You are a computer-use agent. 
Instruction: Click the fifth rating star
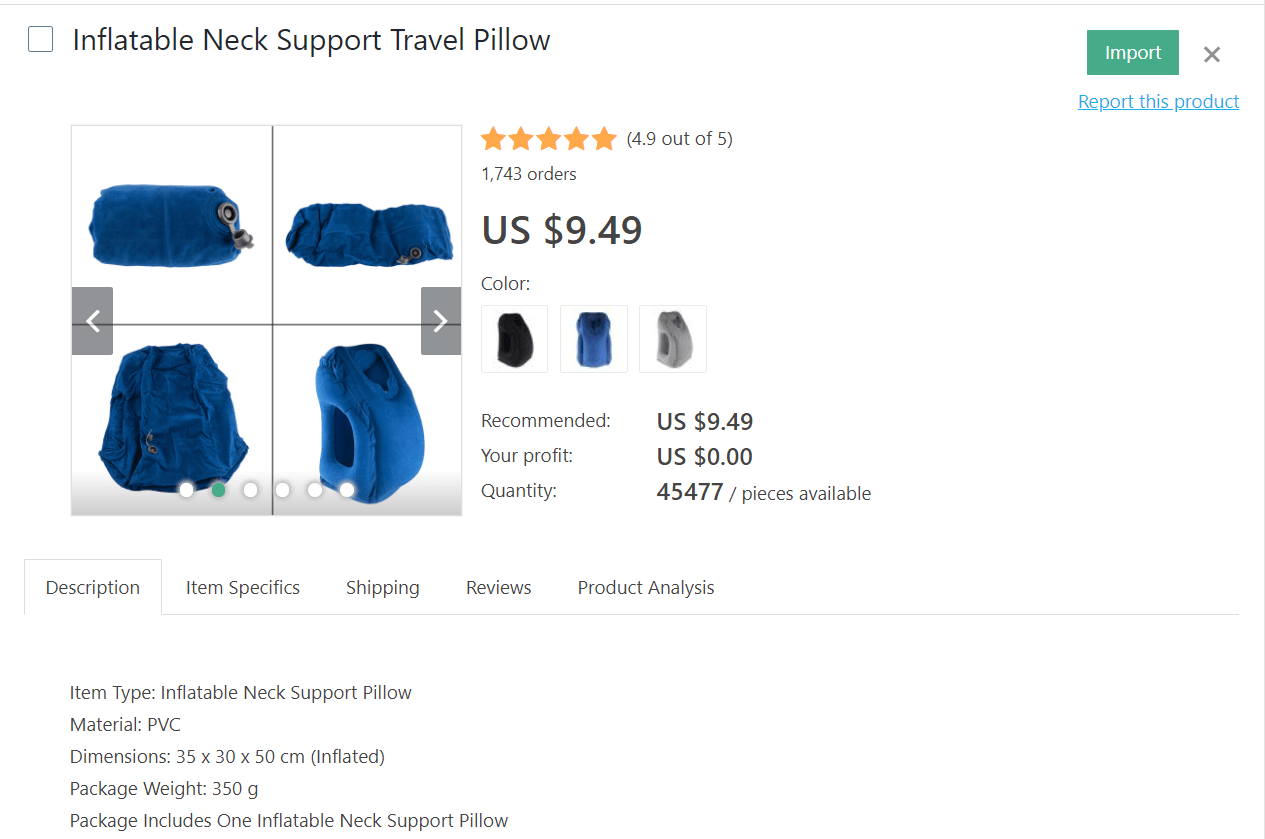coord(604,138)
